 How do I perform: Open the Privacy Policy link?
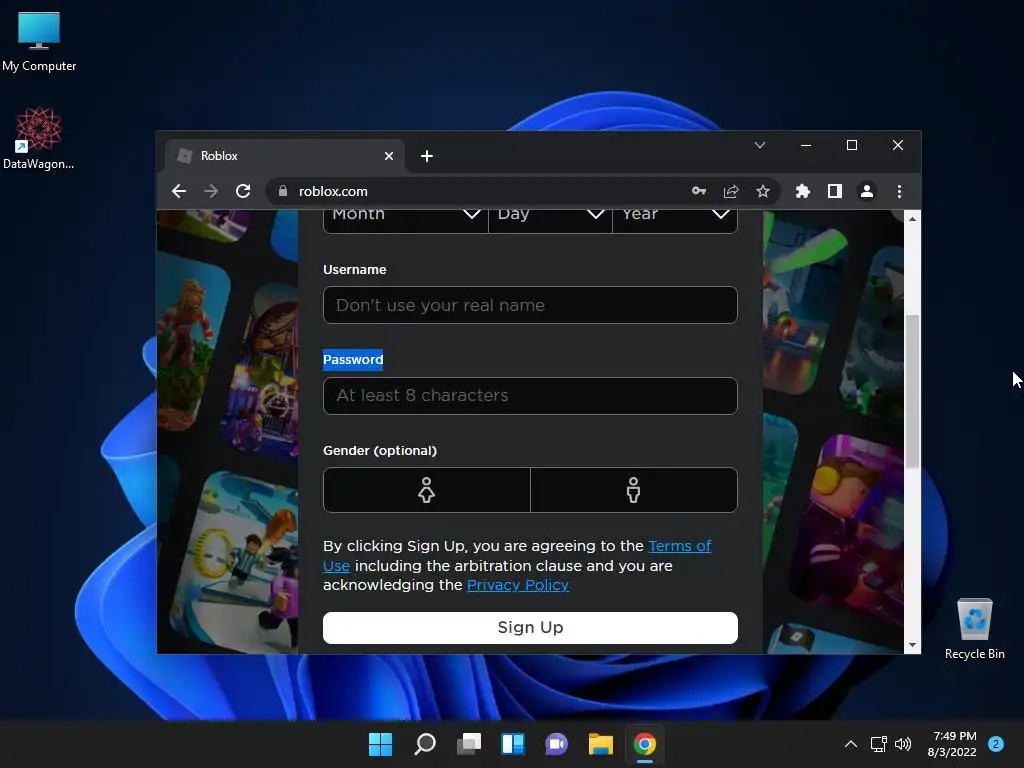click(x=518, y=585)
